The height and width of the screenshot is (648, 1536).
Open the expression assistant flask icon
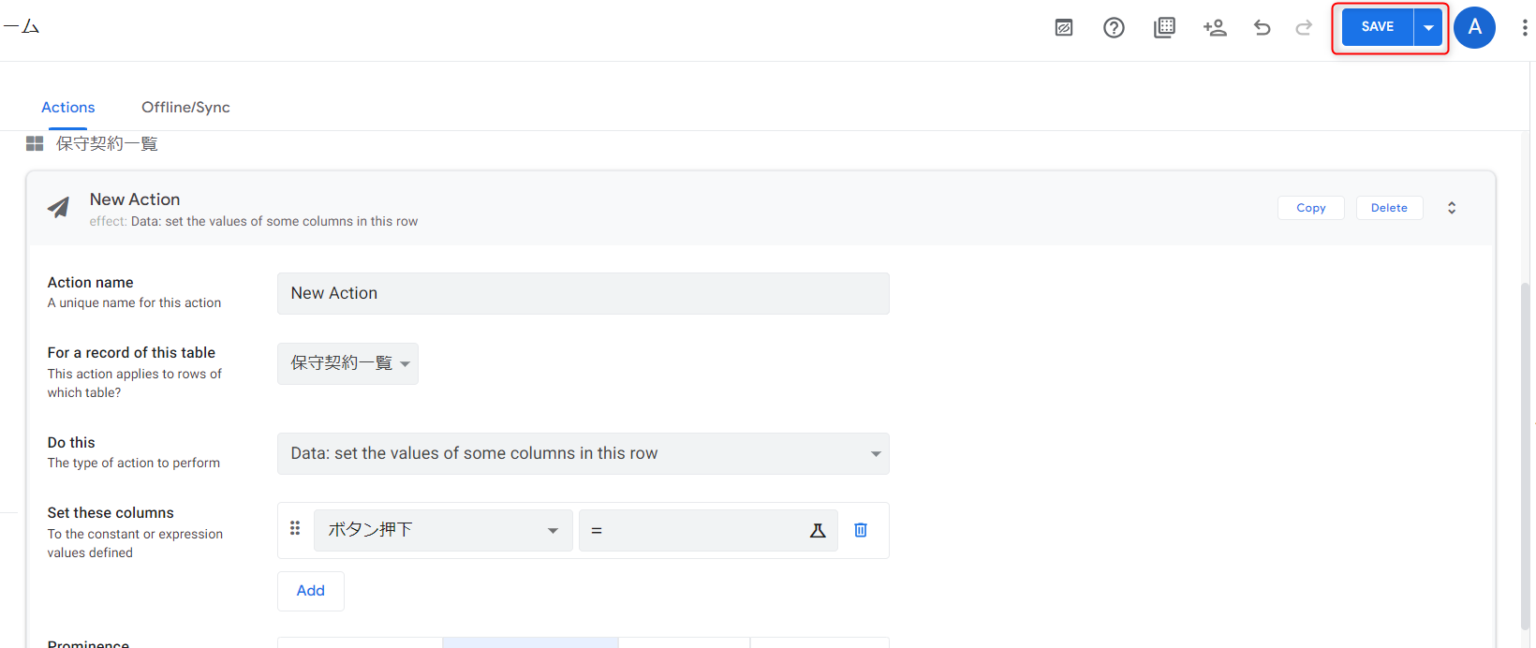click(817, 530)
